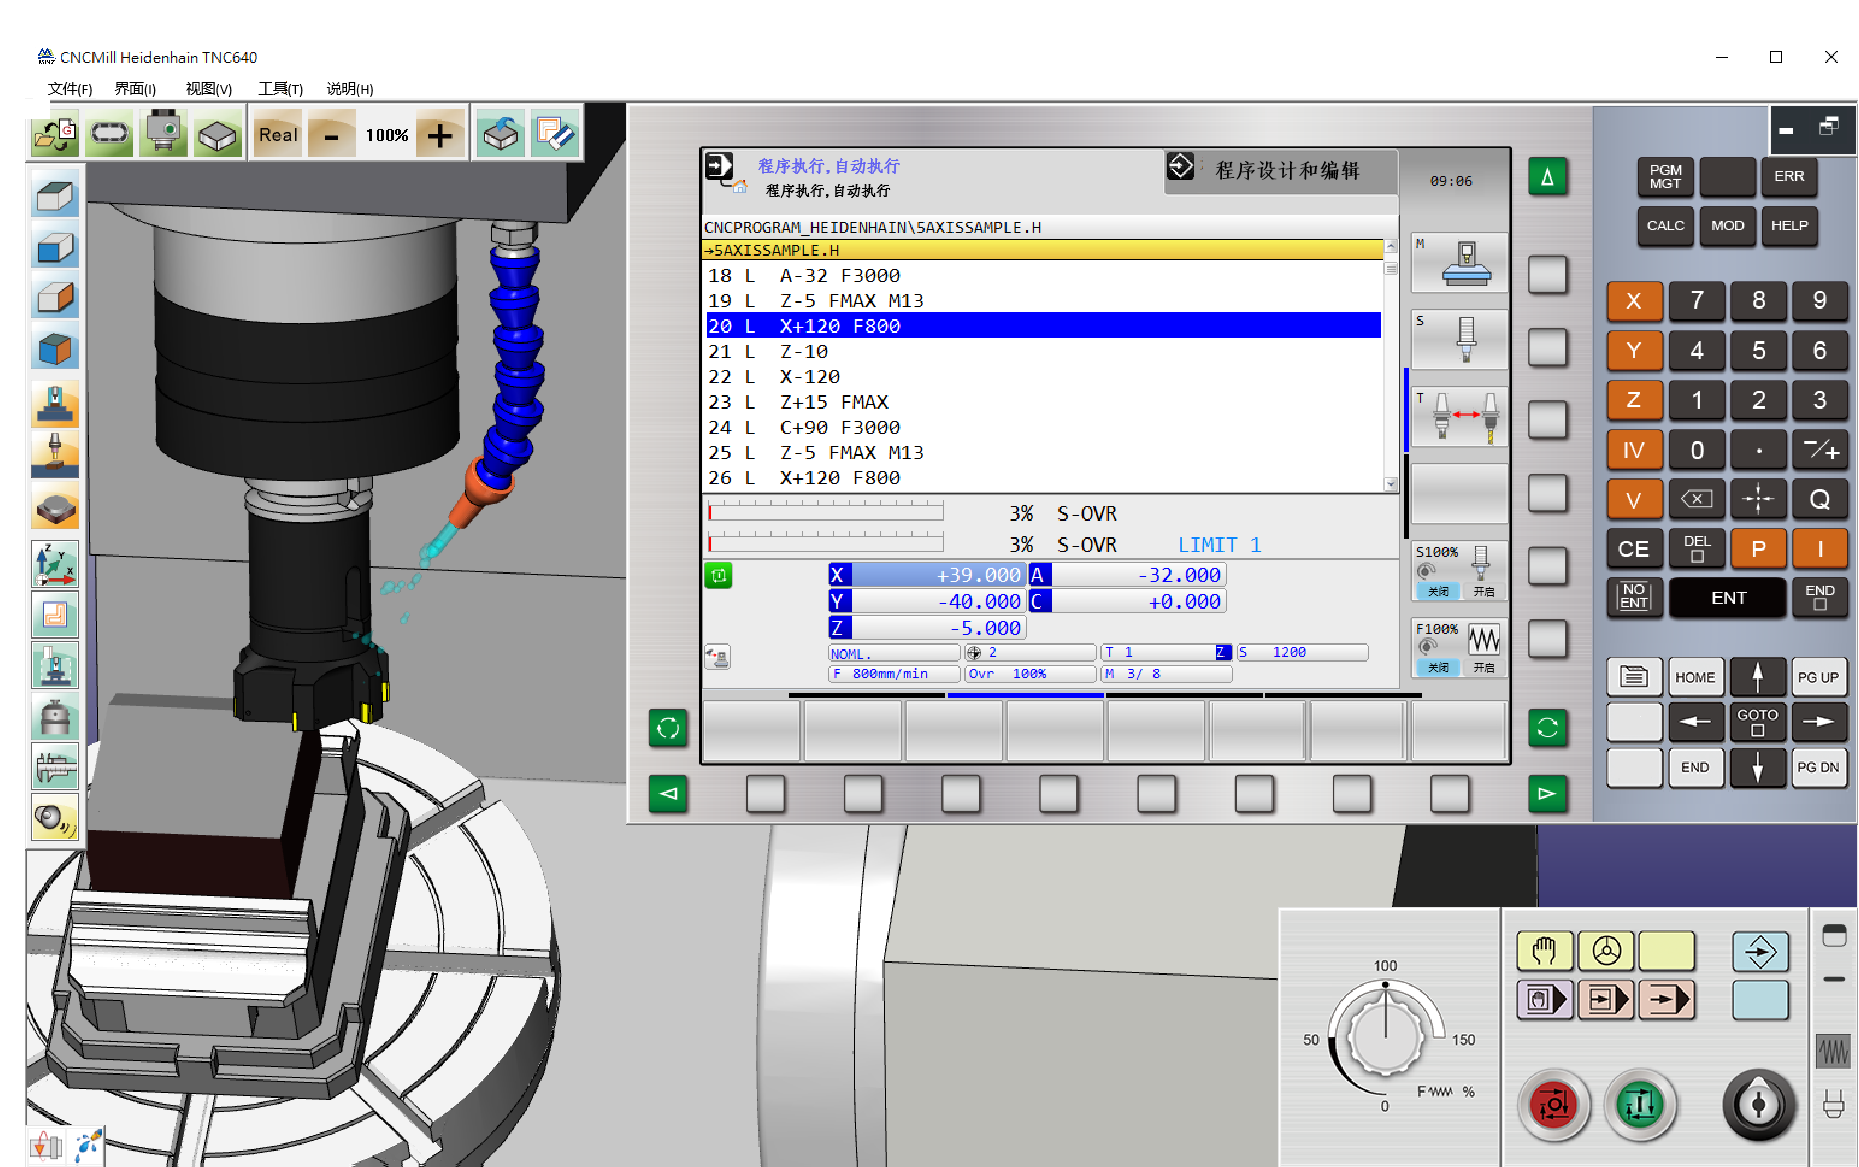Select the isometric view cube icon
Image resolution: width=1859 pixels, height=1167 pixels.
(55, 349)
